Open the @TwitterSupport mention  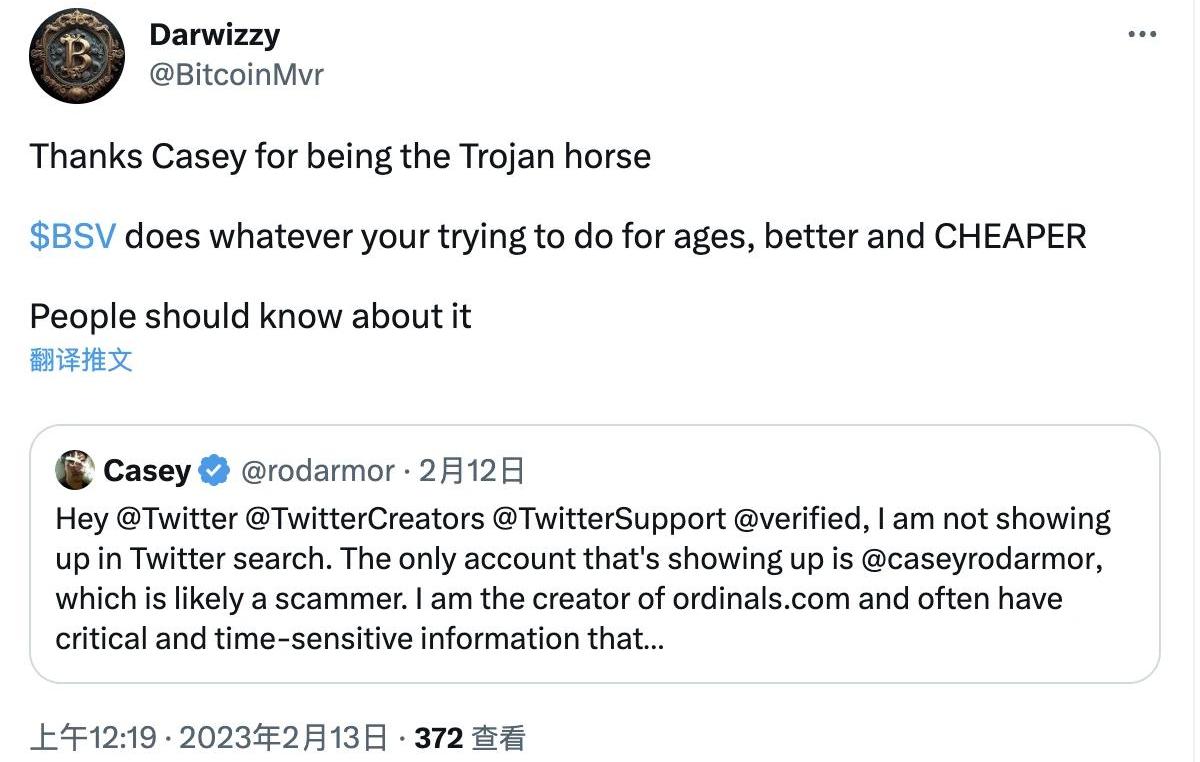click(x=612, y=519)
